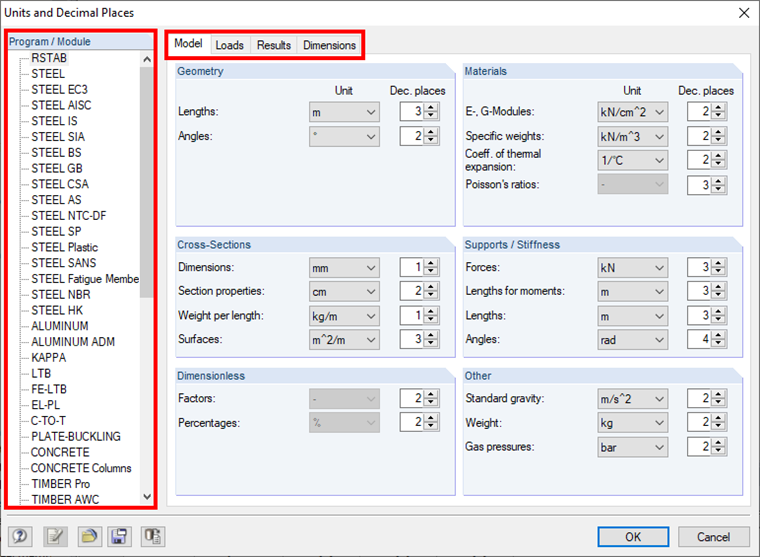Click Poisson's ratios decimal places stepper
Viewport: 760px width, 557px height.
tap(719, 185)
